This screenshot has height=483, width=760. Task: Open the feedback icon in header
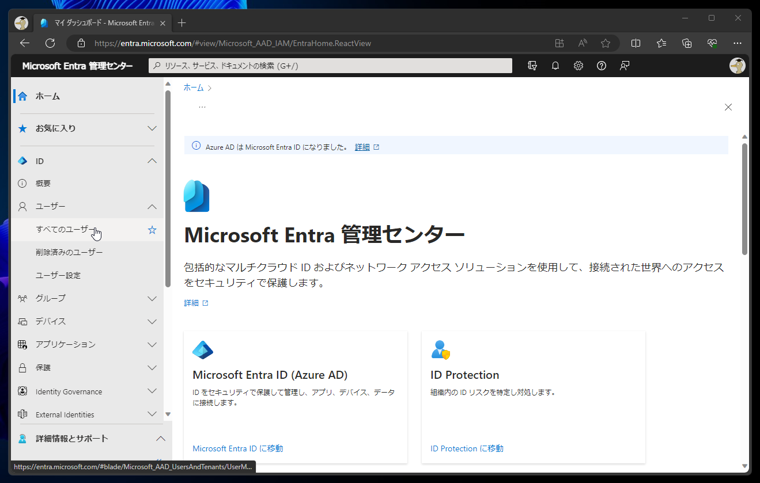[x=624, y=65]
